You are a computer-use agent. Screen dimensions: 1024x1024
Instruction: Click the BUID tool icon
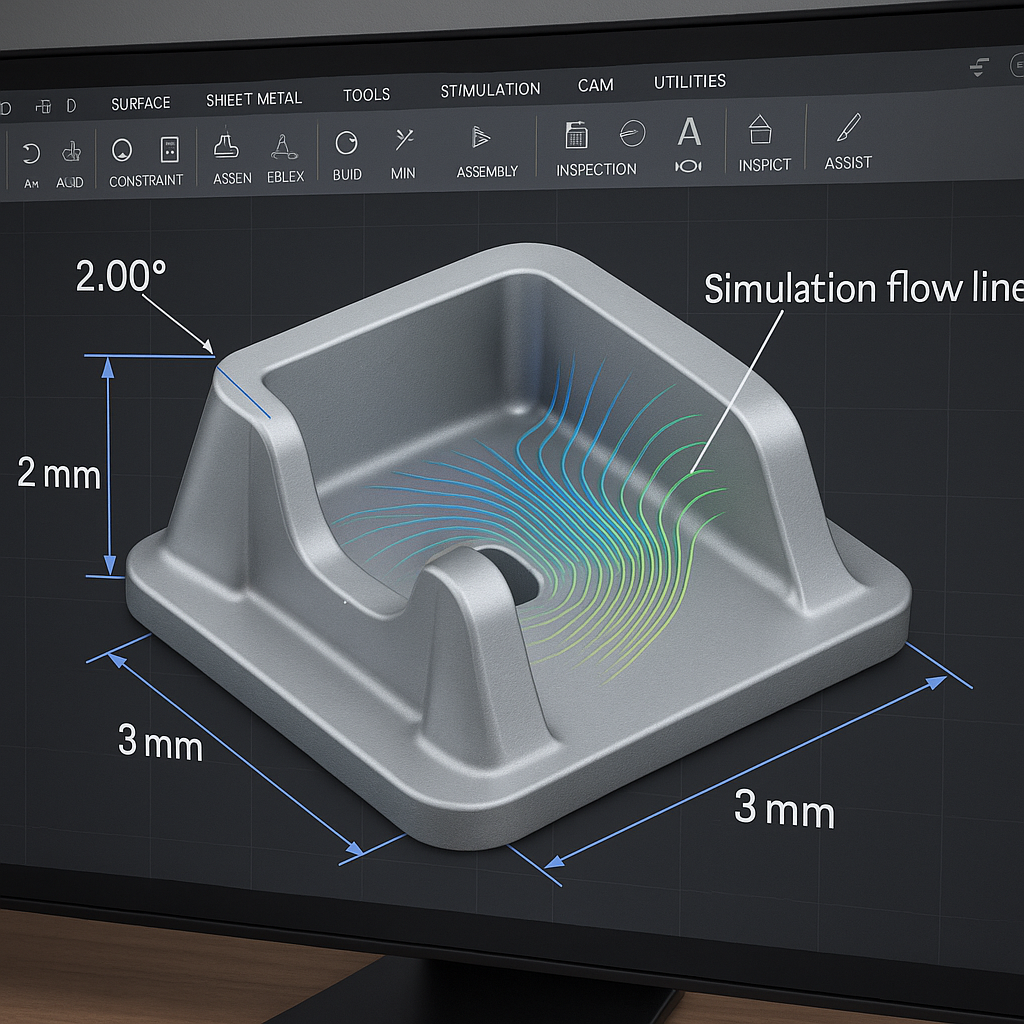tap(346, 143)
